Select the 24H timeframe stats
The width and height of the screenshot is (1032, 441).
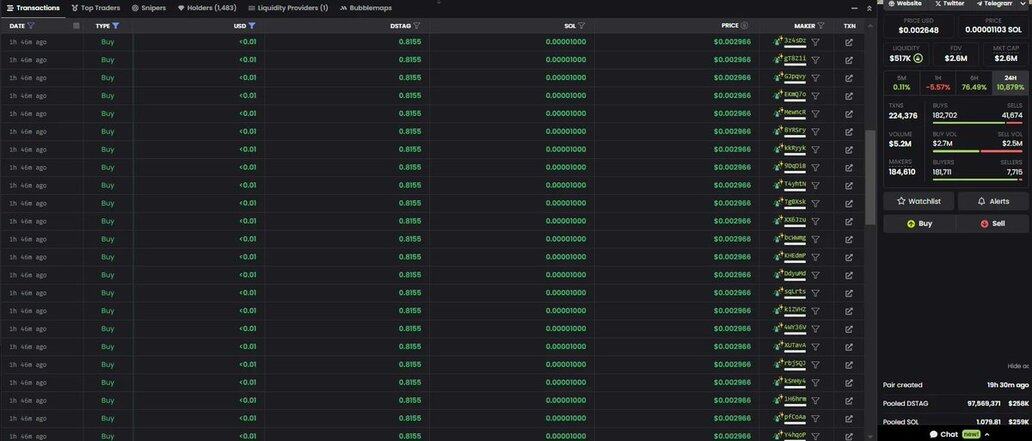[x=1010, y=82]
